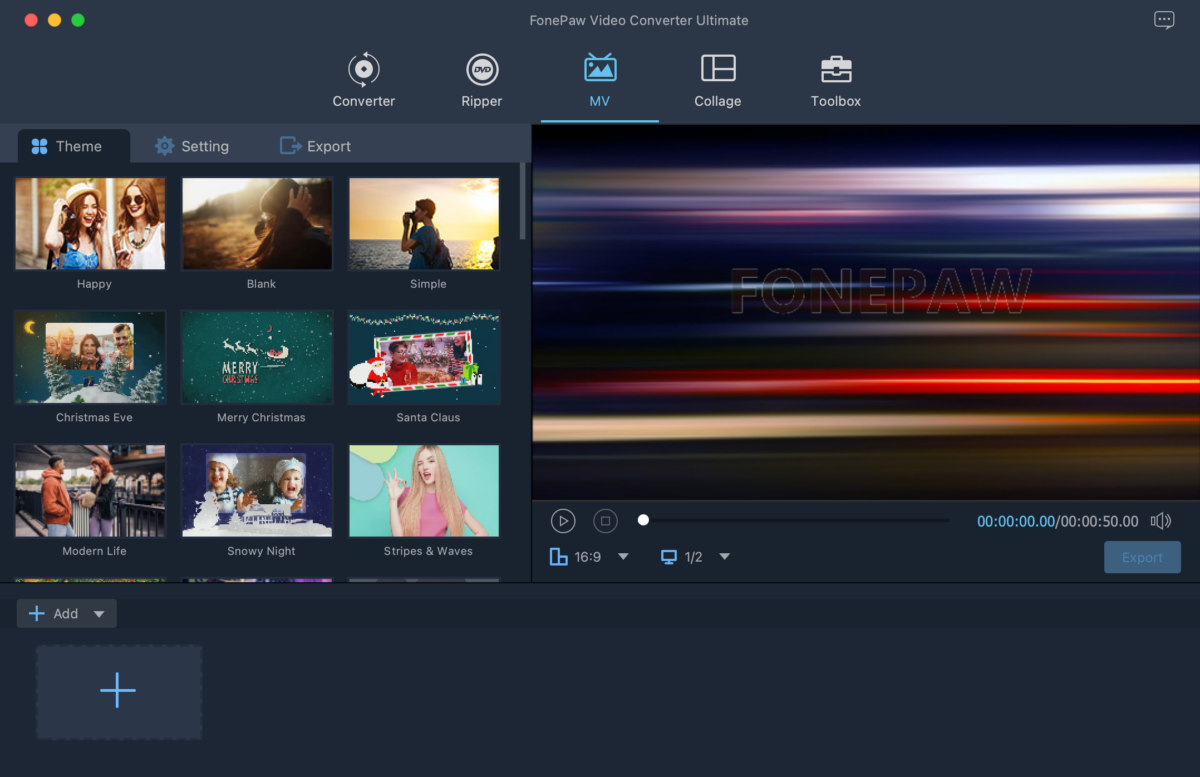Choose the Happy theme thumbnail
1200x777 pixels.
[90, 224]
